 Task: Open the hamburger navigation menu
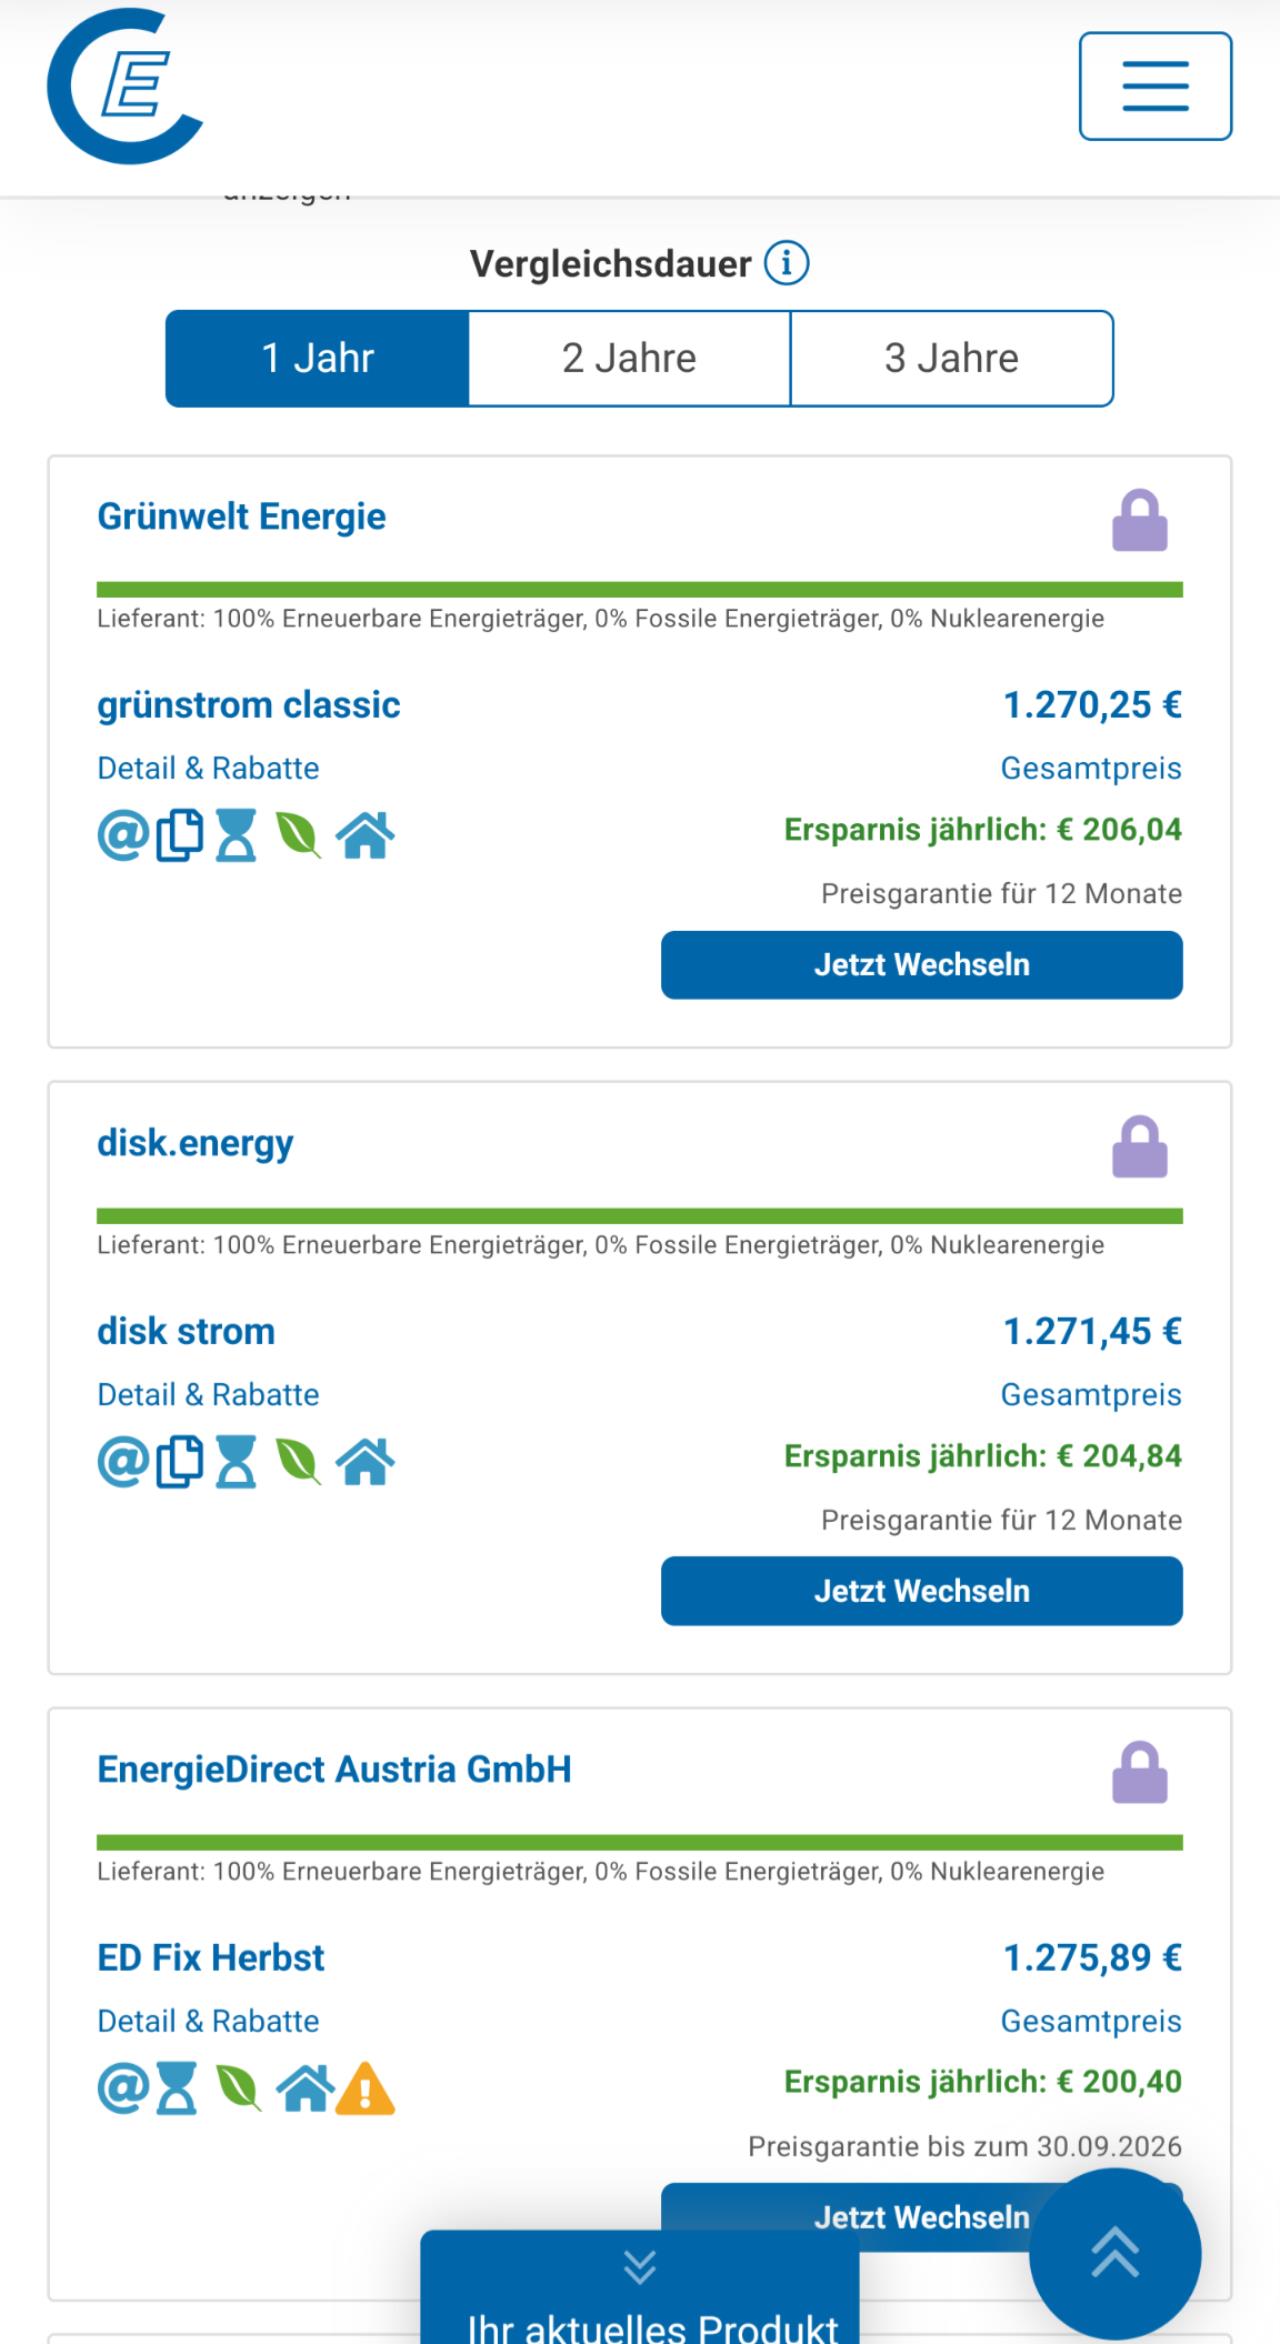(1155, 86)
